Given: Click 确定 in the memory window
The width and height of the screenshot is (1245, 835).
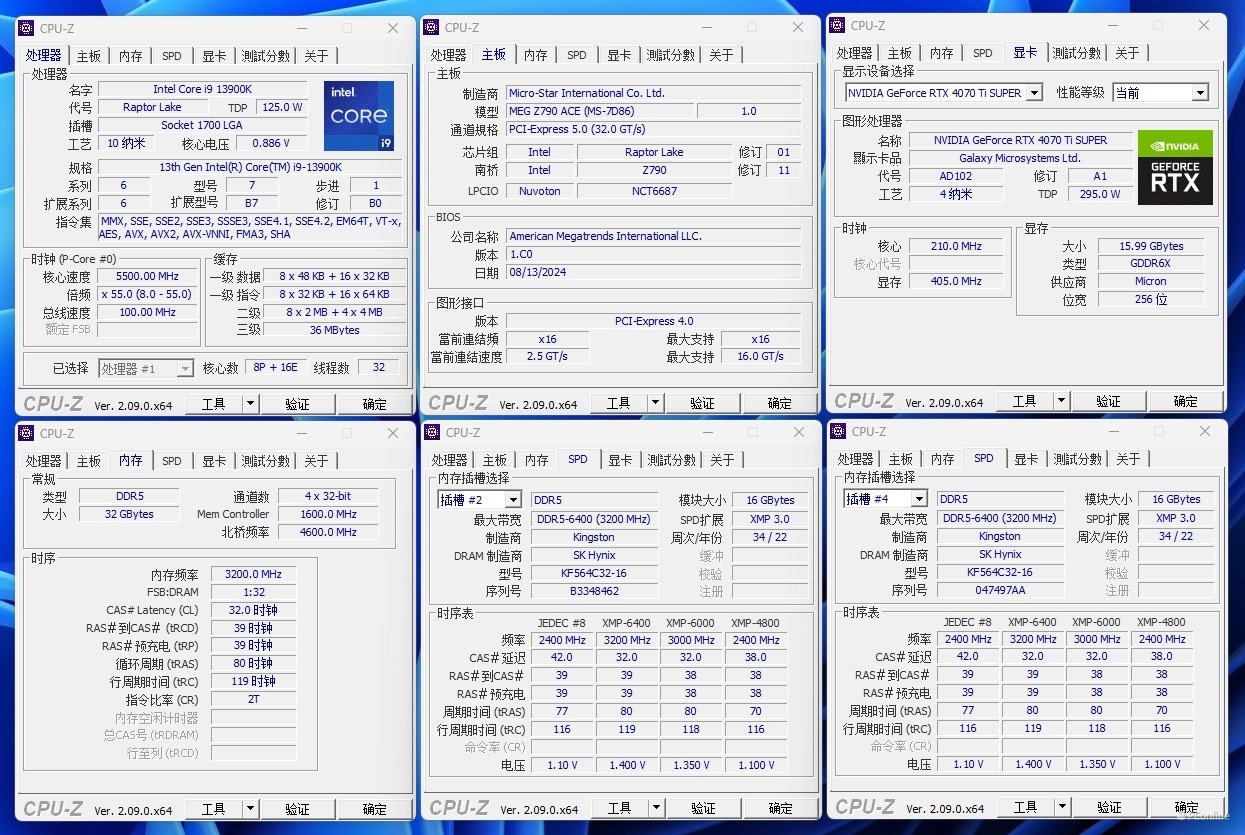Looking at the screenshot, I should pos(375,809).
